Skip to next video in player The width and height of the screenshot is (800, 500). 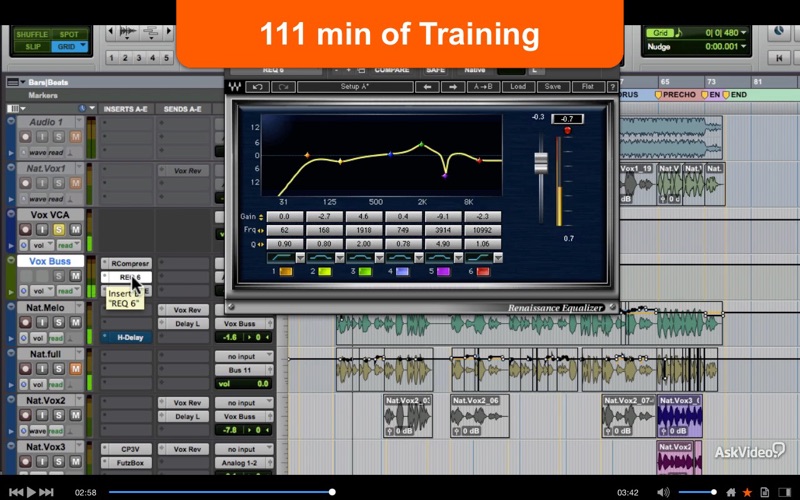pos(46,492)
